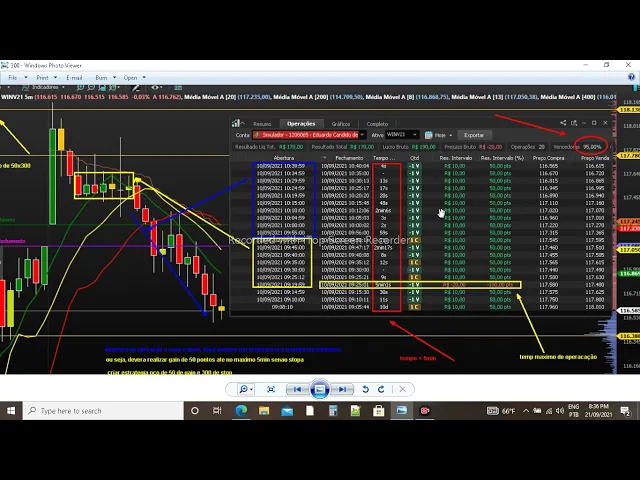Screen dimensions: 640x480
Task: Click the Resumo tab in the trading panel
Action: 262,124
